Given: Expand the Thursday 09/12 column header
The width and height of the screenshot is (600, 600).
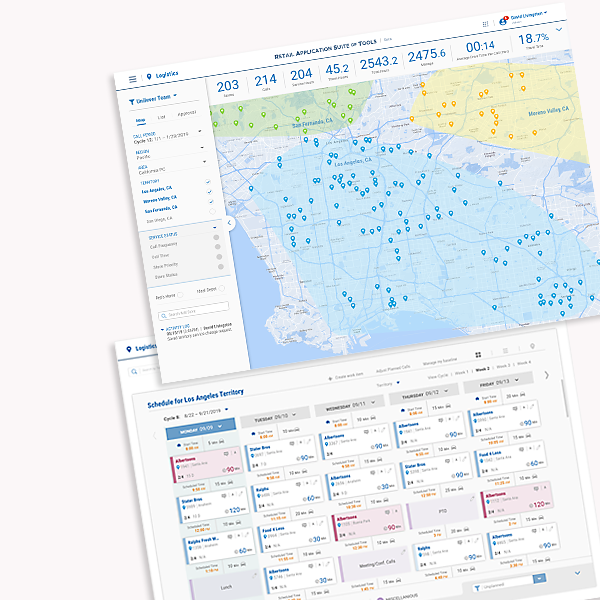Looking at the screenshot, I should tap(424, 394).
